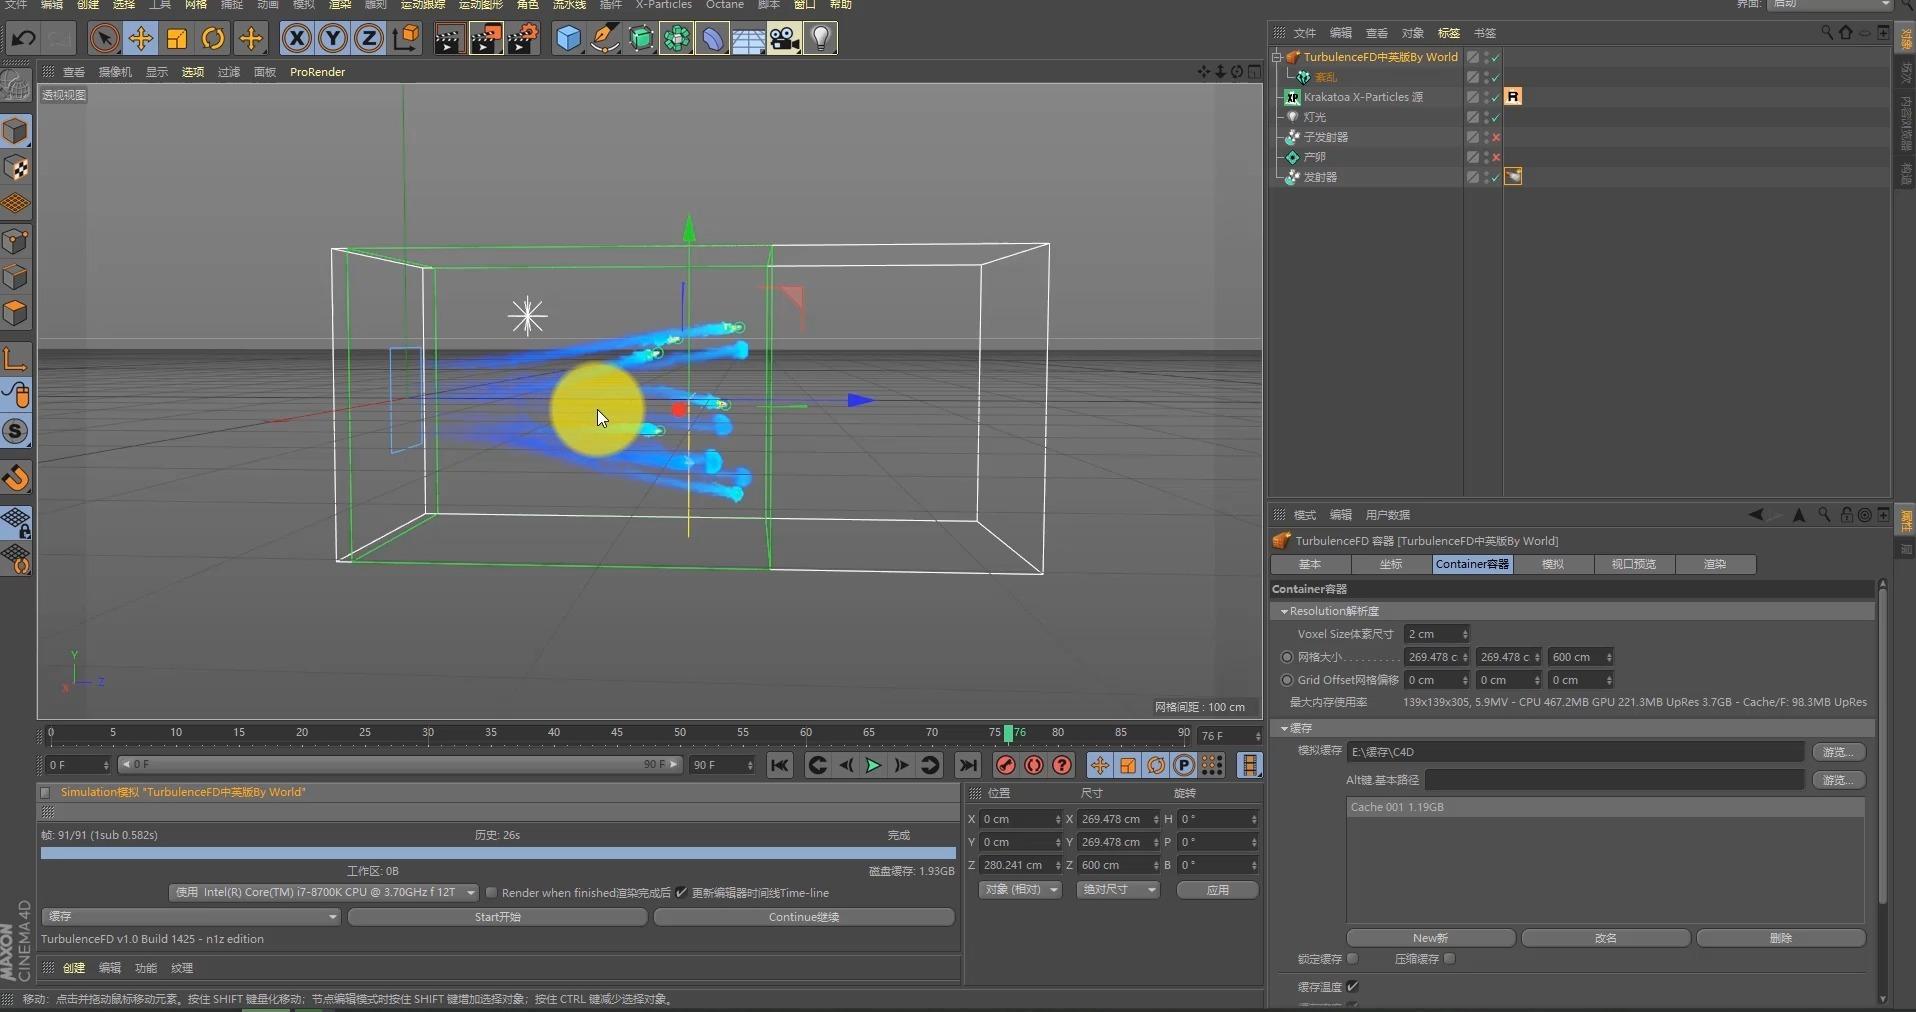Click the Texture mode checkered cube icon
This screenshot has width=1916, height=1012.
click(16, 168)
